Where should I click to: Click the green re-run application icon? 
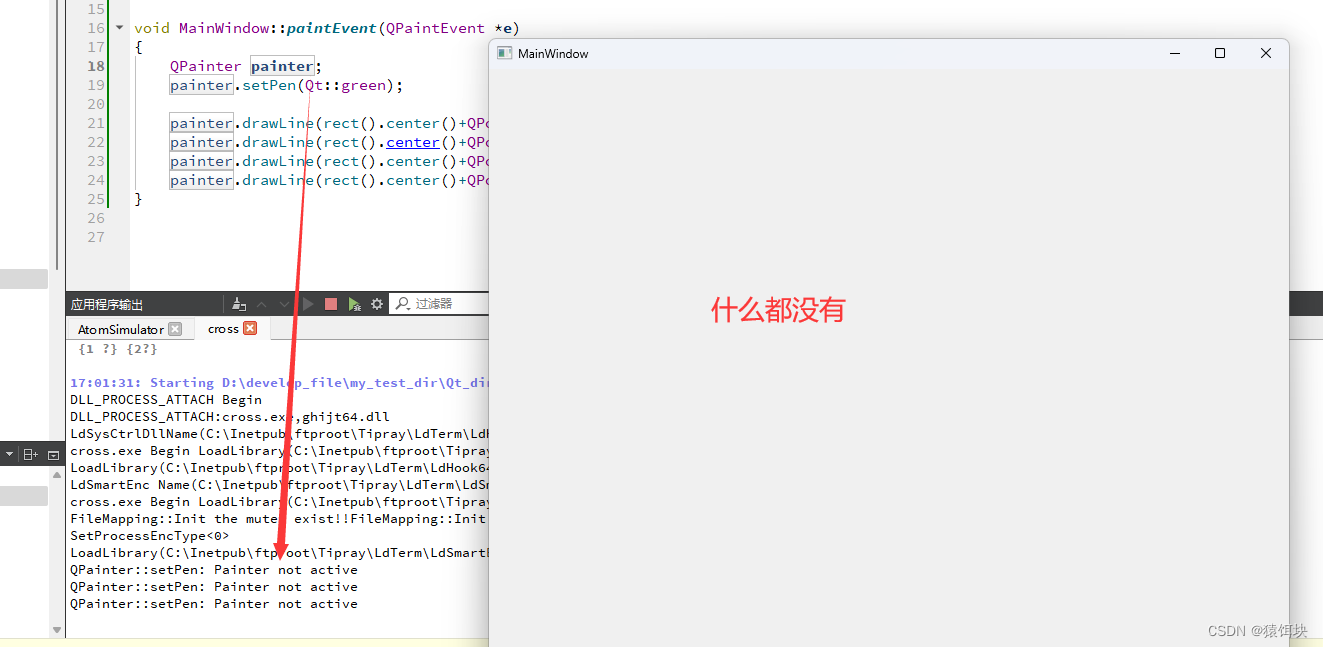coord(353,302)
